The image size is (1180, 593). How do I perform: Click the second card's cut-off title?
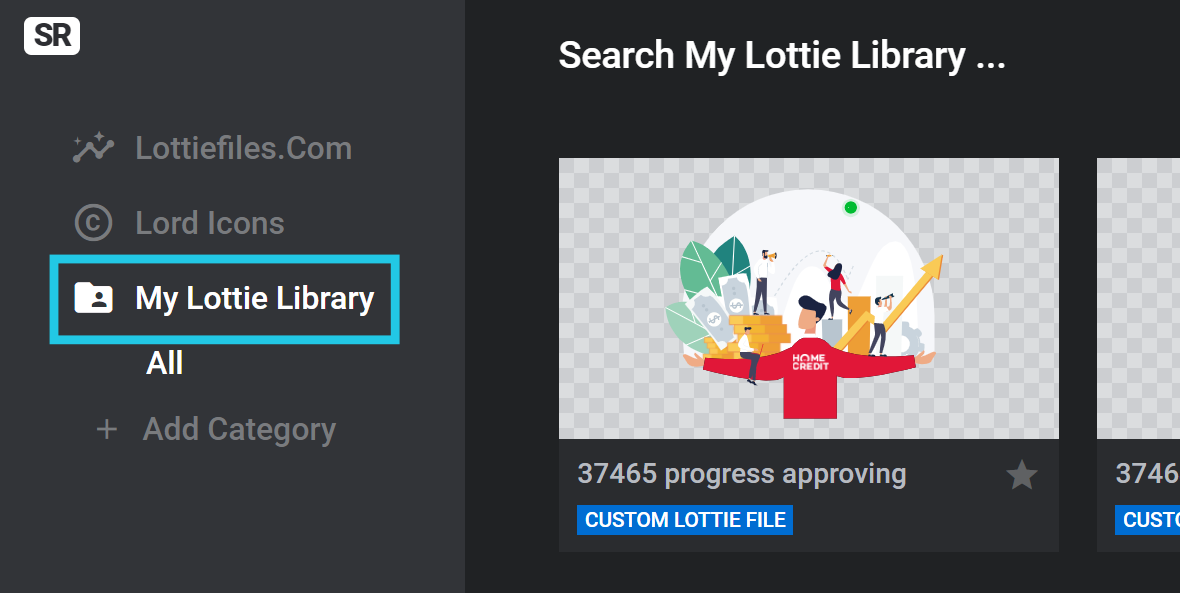click(1148, 474)
